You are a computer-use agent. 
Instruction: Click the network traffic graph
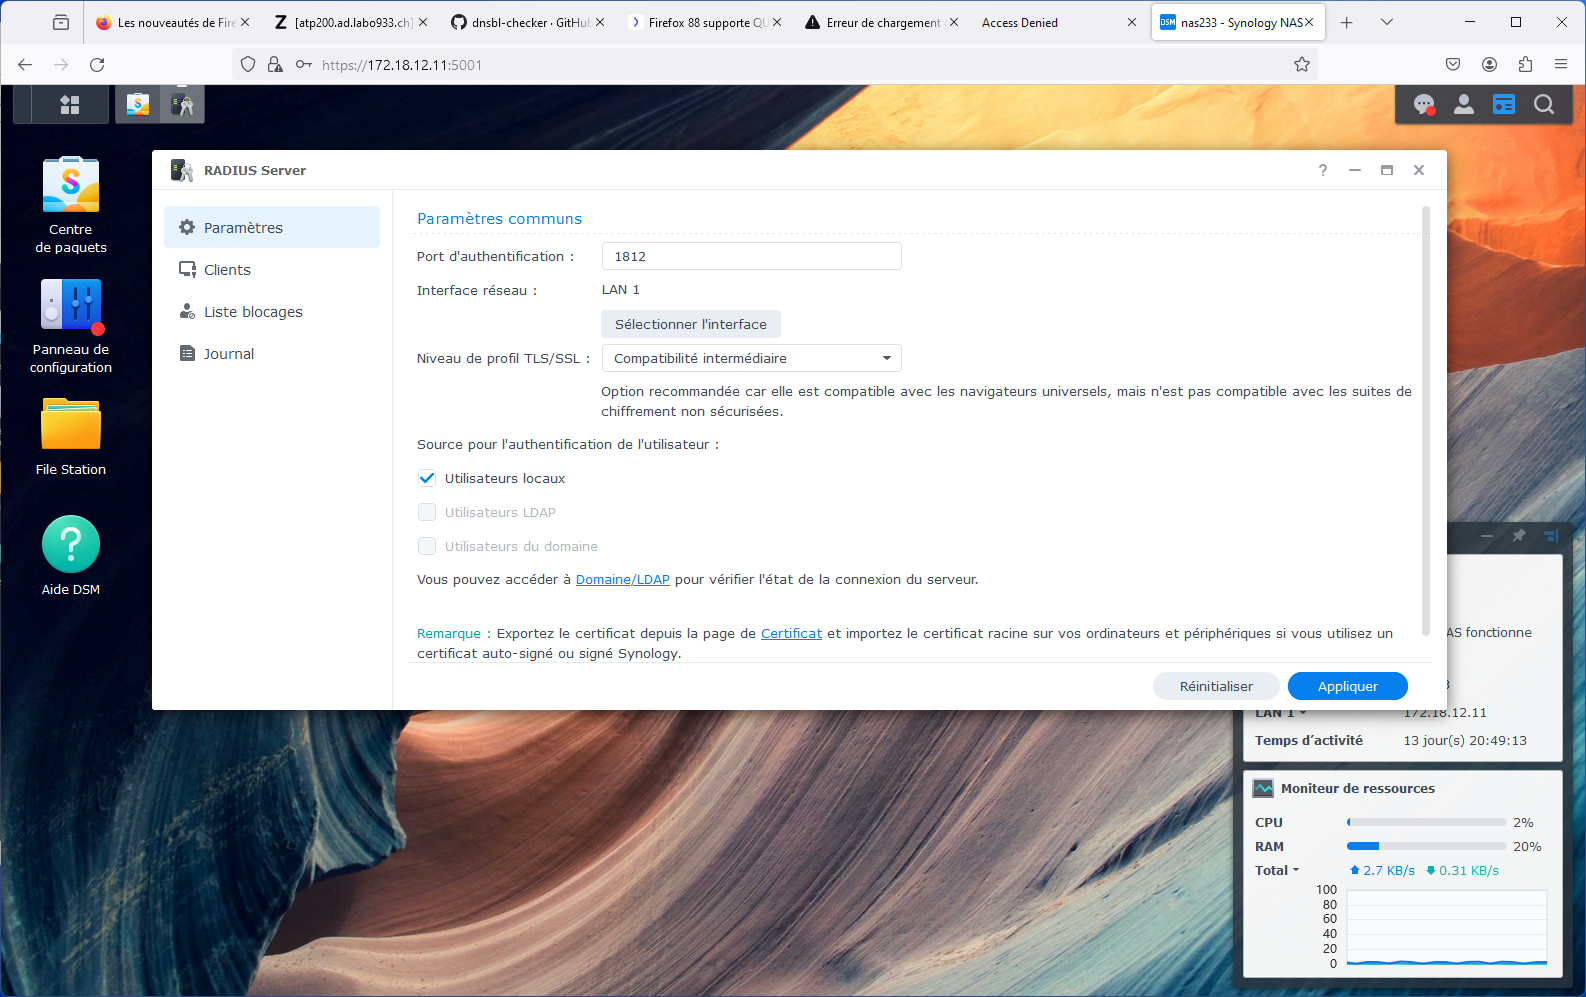coord(1446,927)
